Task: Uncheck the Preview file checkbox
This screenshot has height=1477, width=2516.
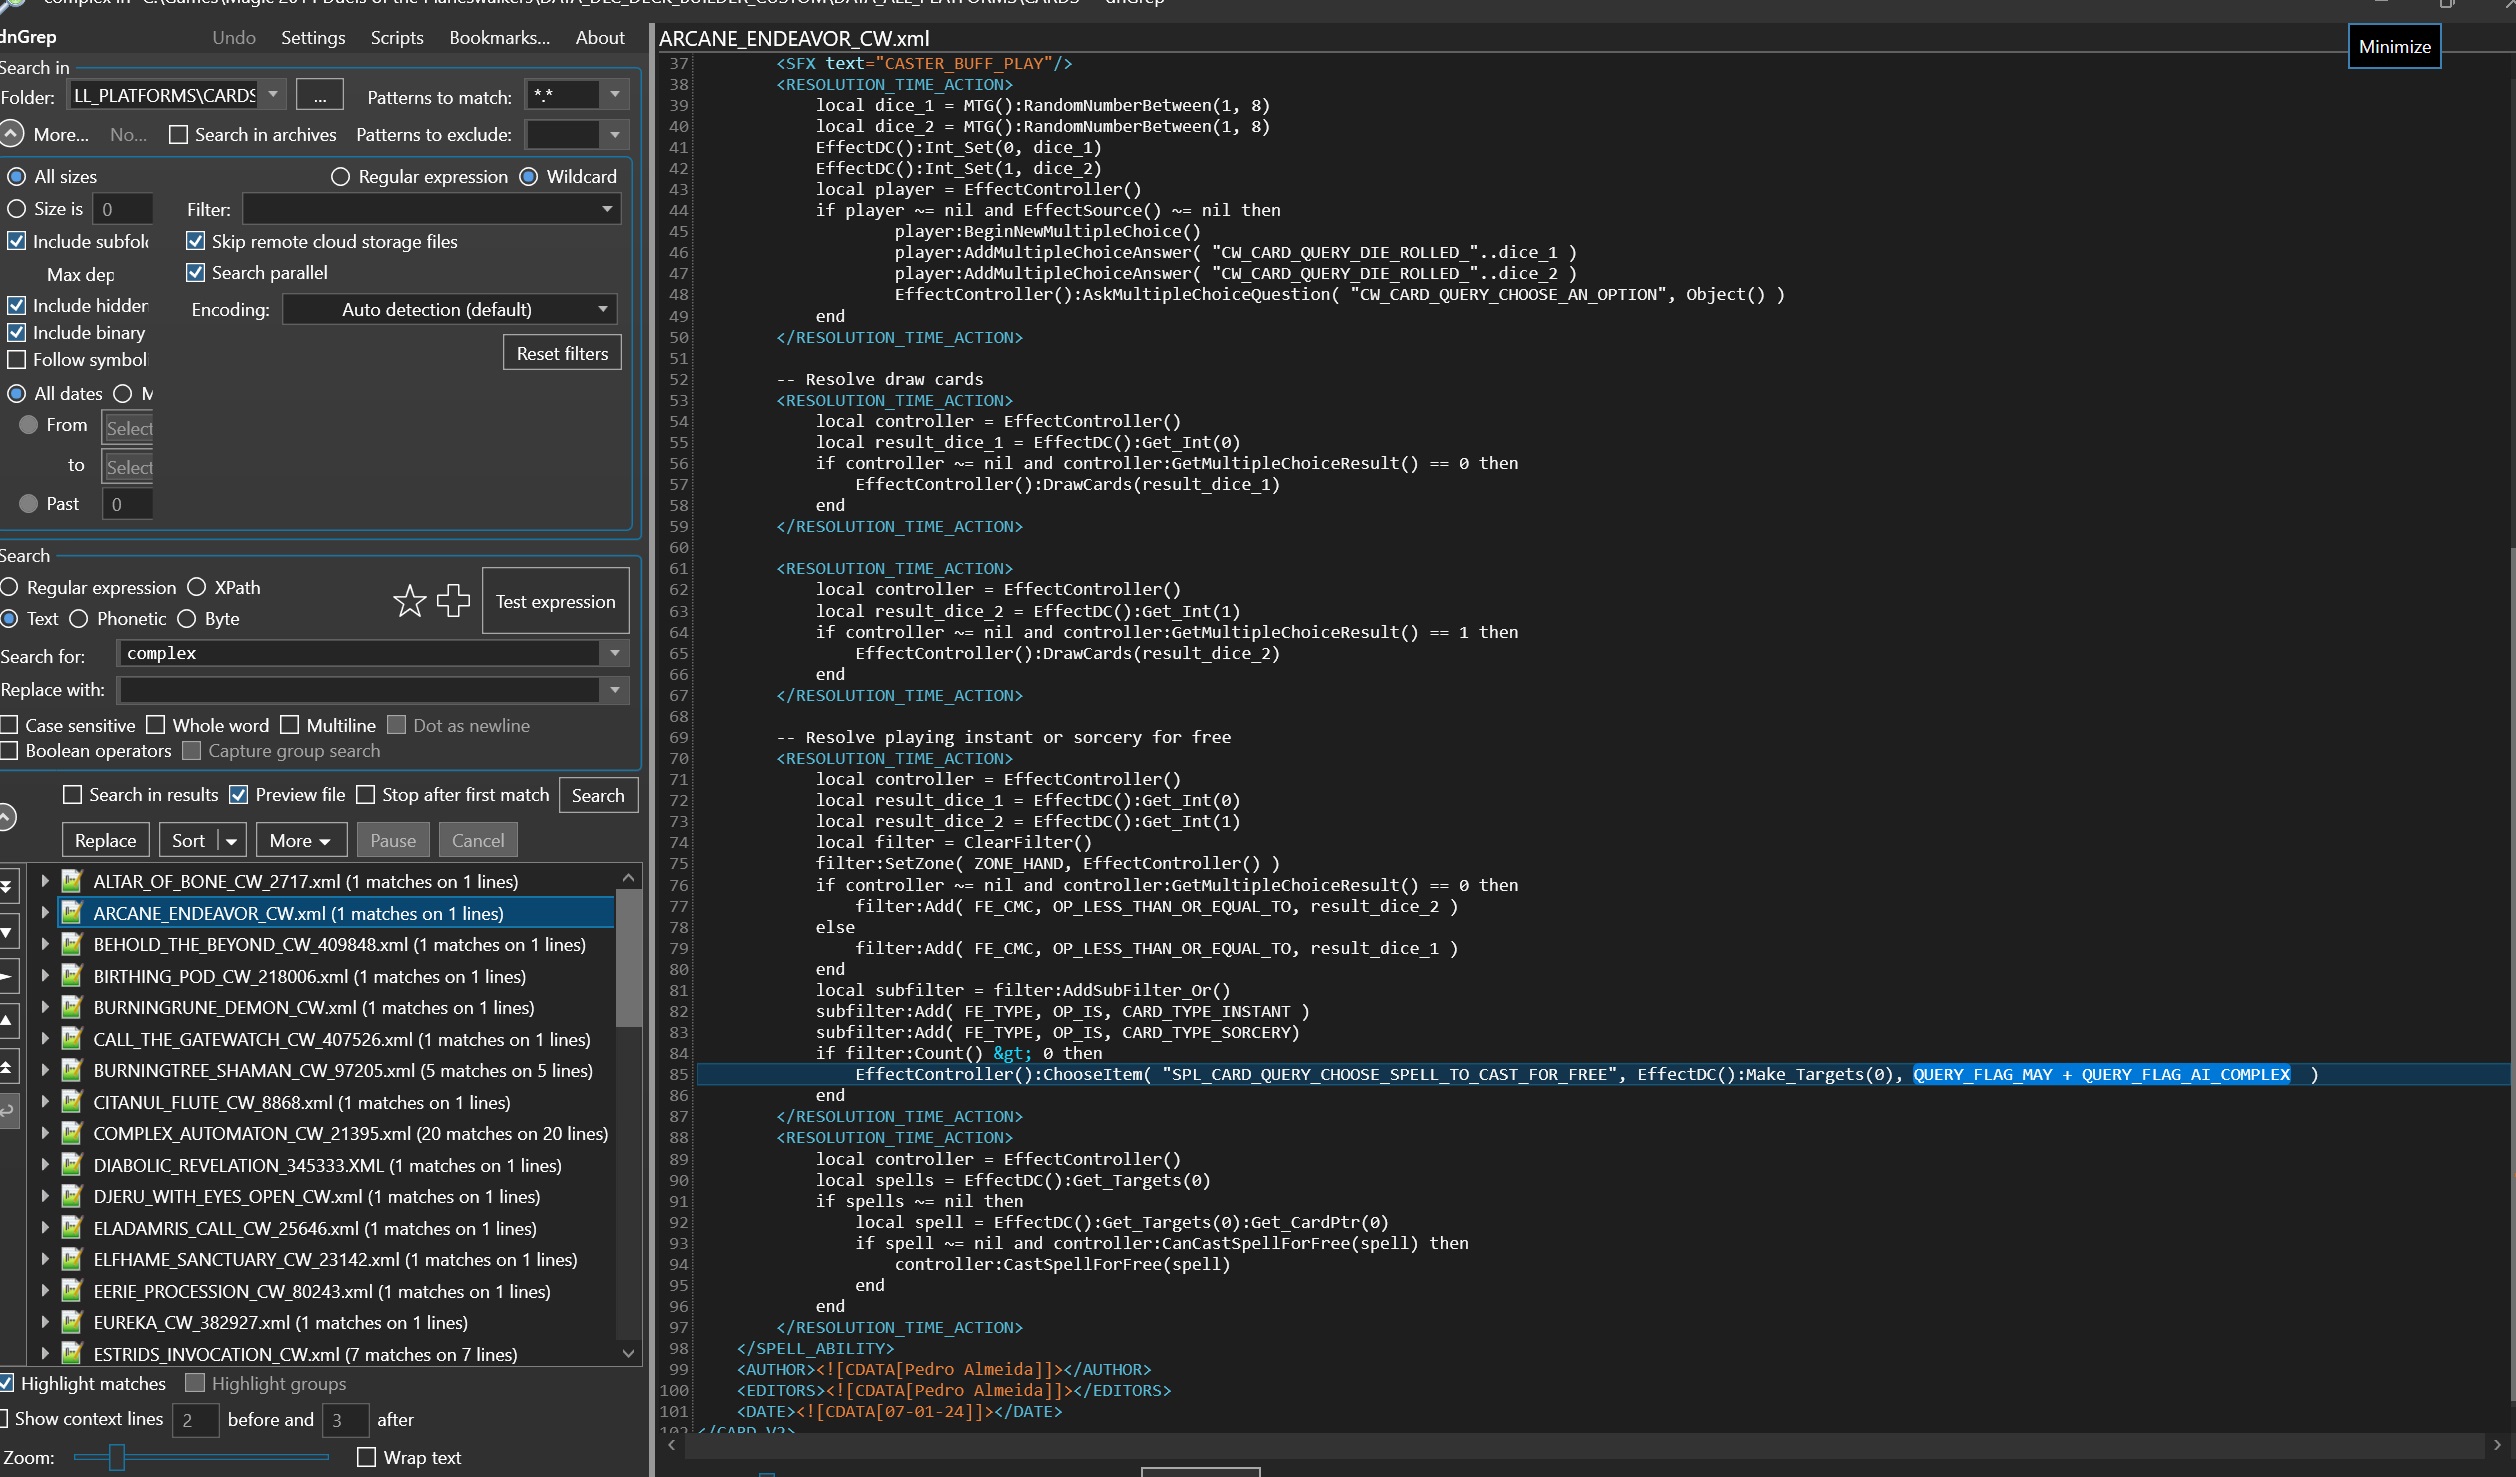Action: pos(239,795)
